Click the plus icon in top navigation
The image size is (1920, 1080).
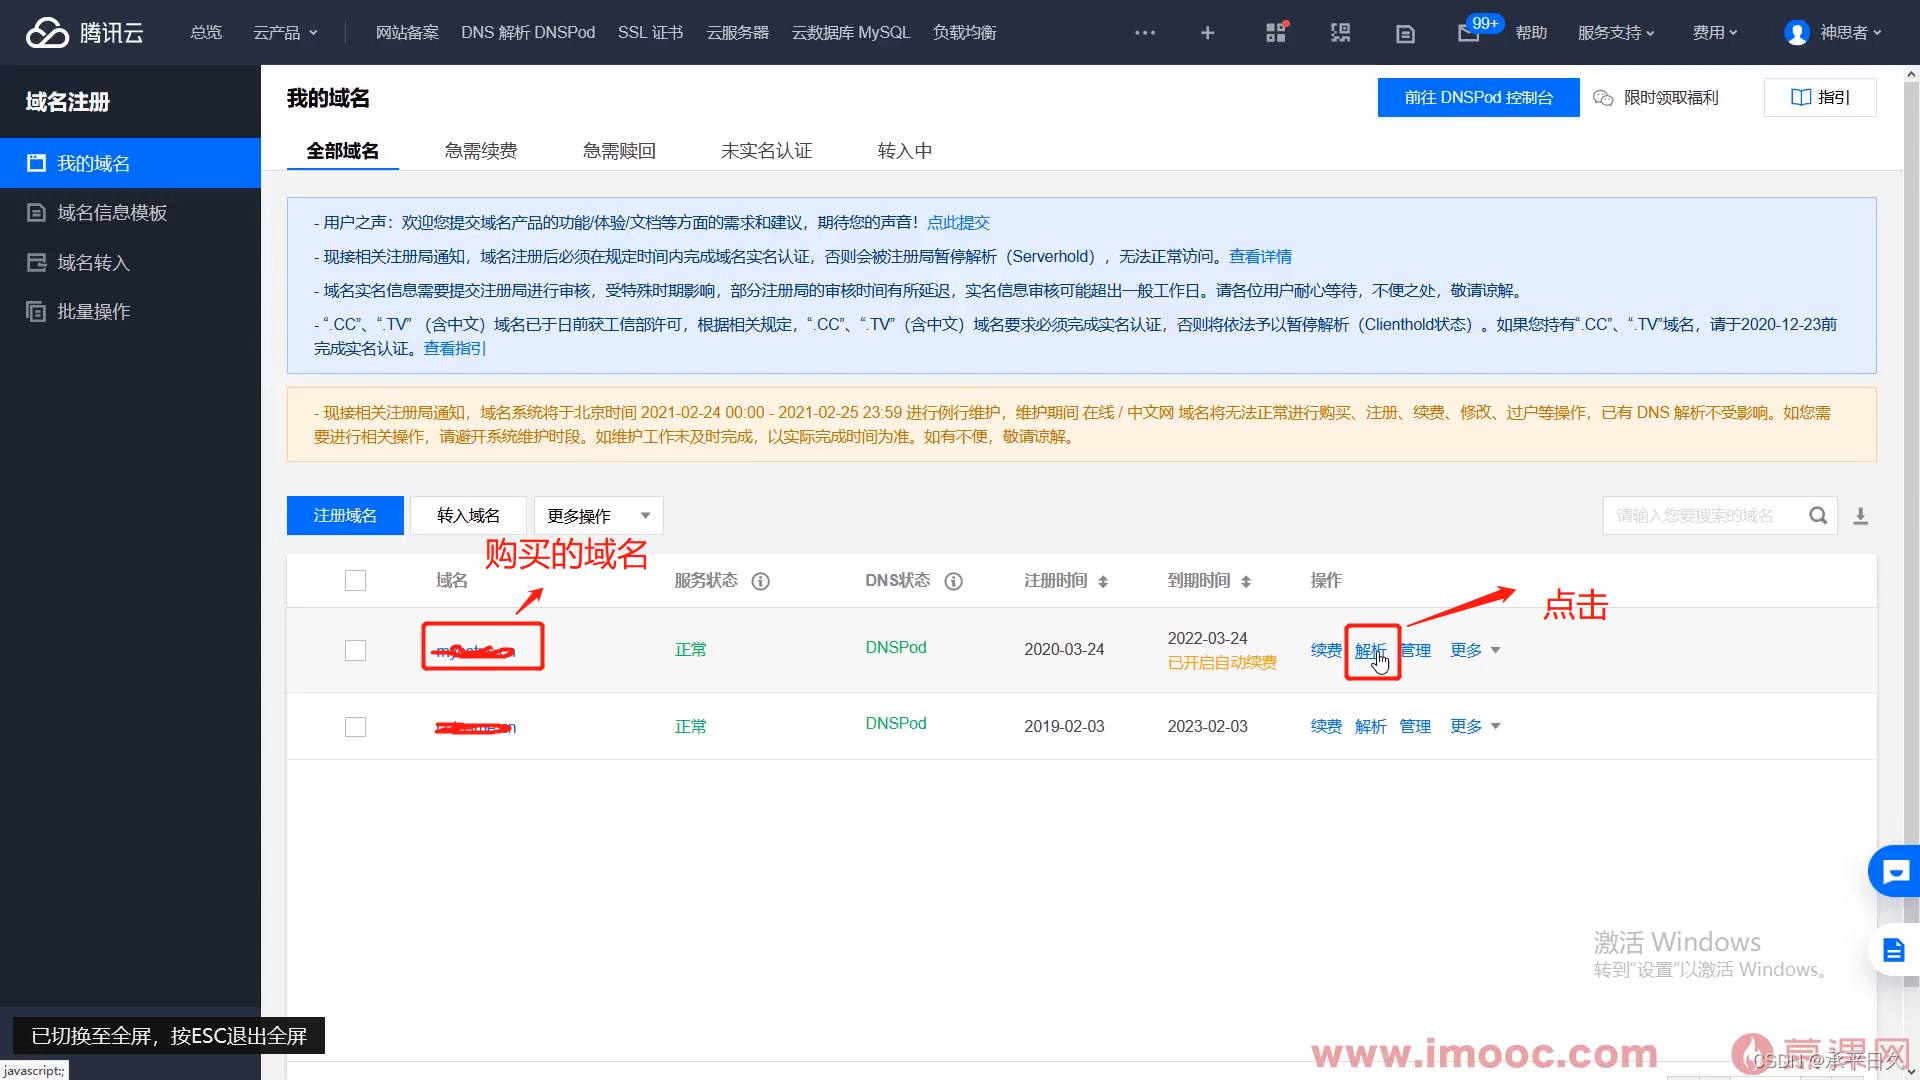[x=1207, y=33]
